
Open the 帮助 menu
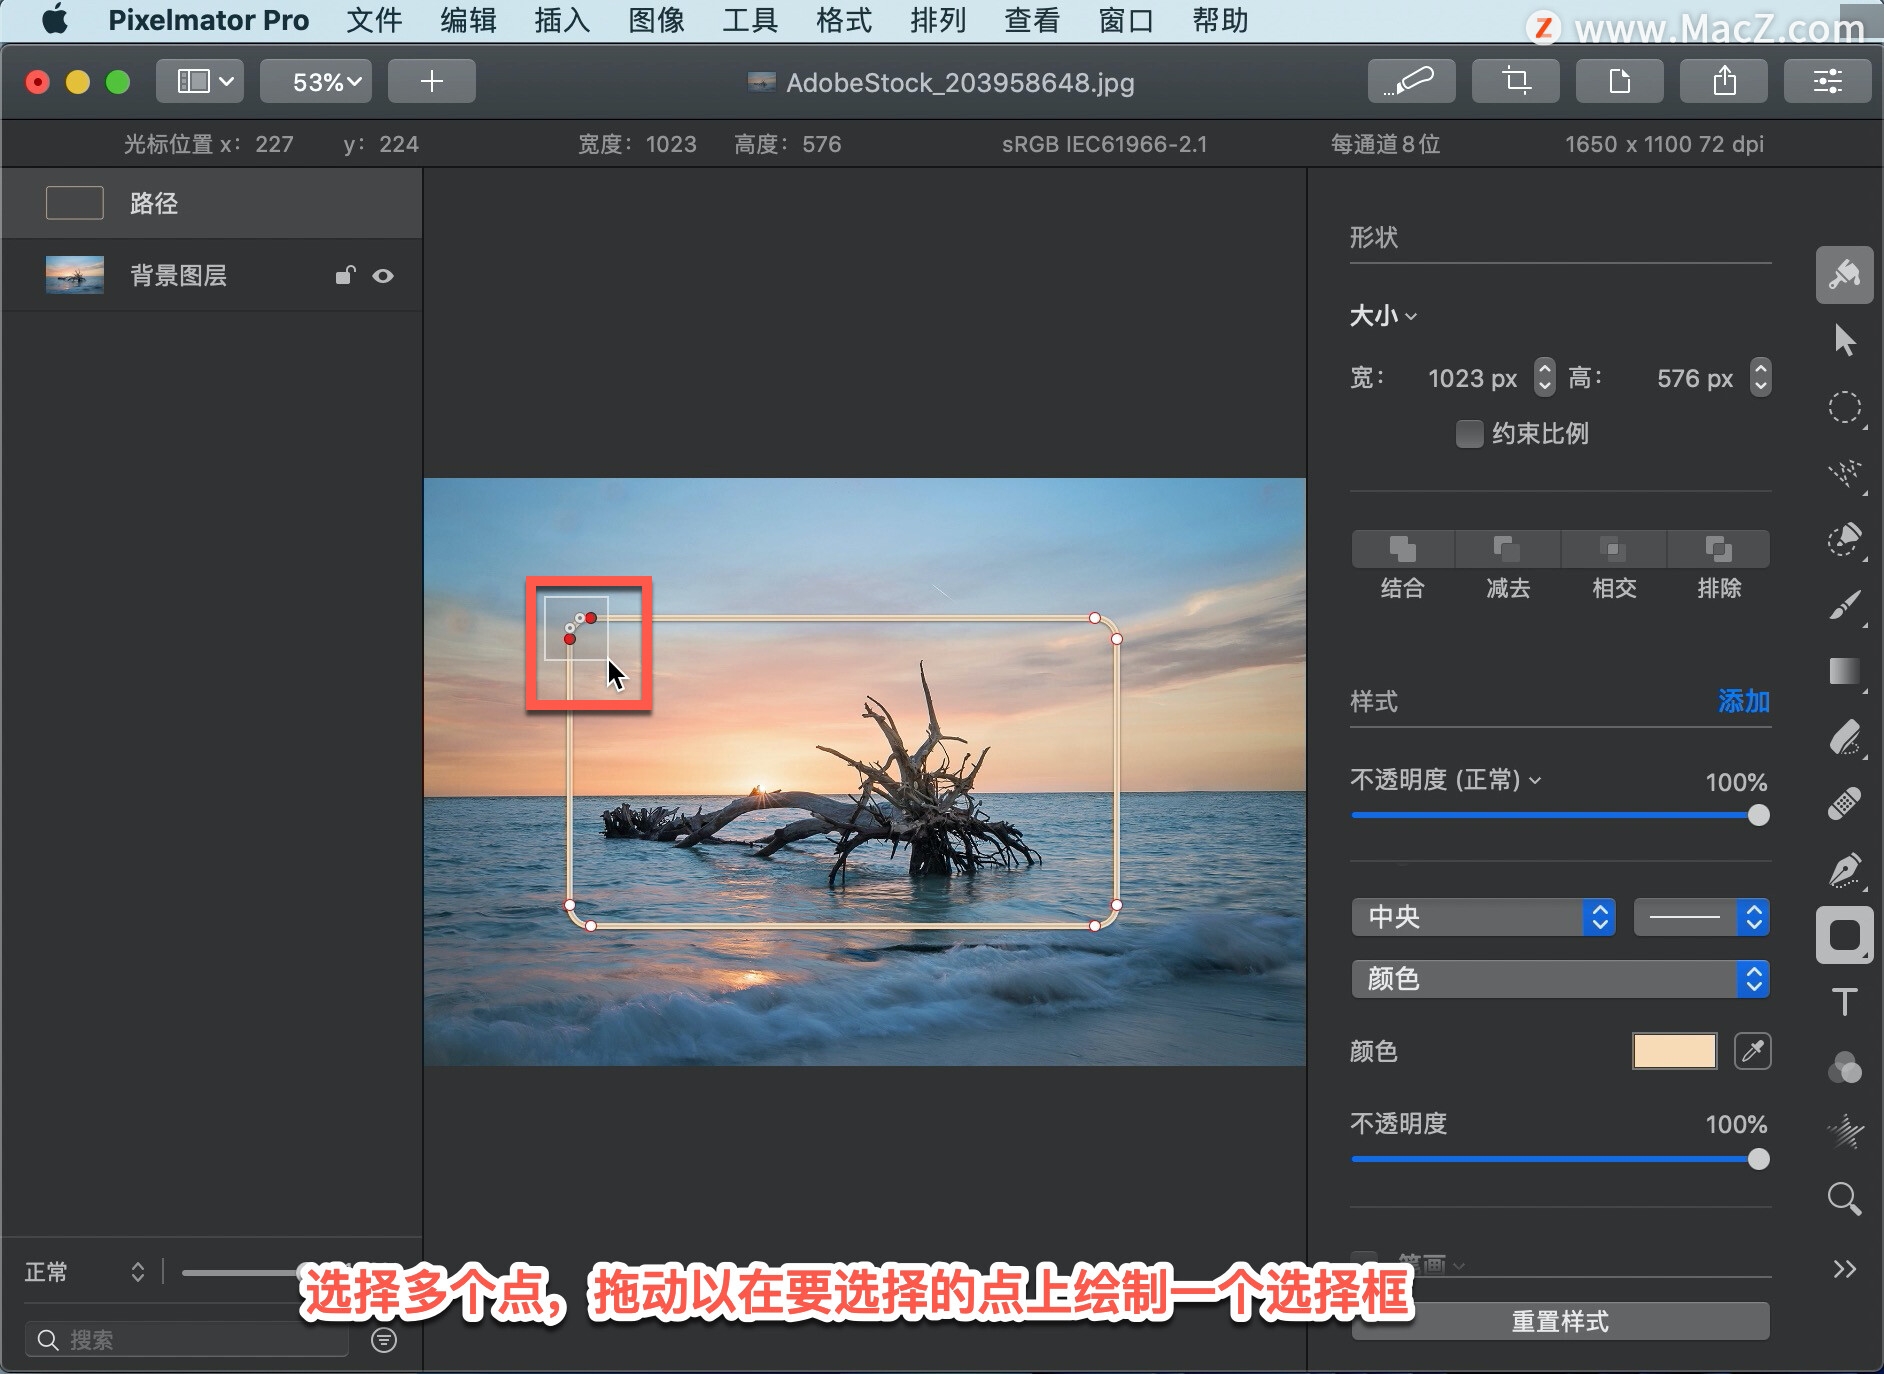click(1220, 20)
